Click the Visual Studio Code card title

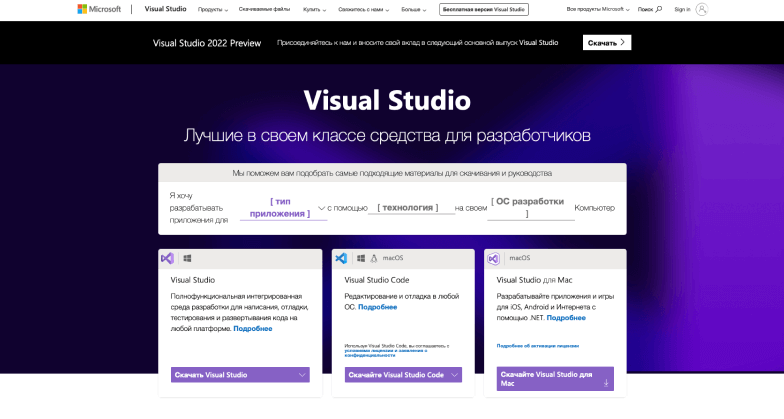pyautogui.click(x=376, y=280)
